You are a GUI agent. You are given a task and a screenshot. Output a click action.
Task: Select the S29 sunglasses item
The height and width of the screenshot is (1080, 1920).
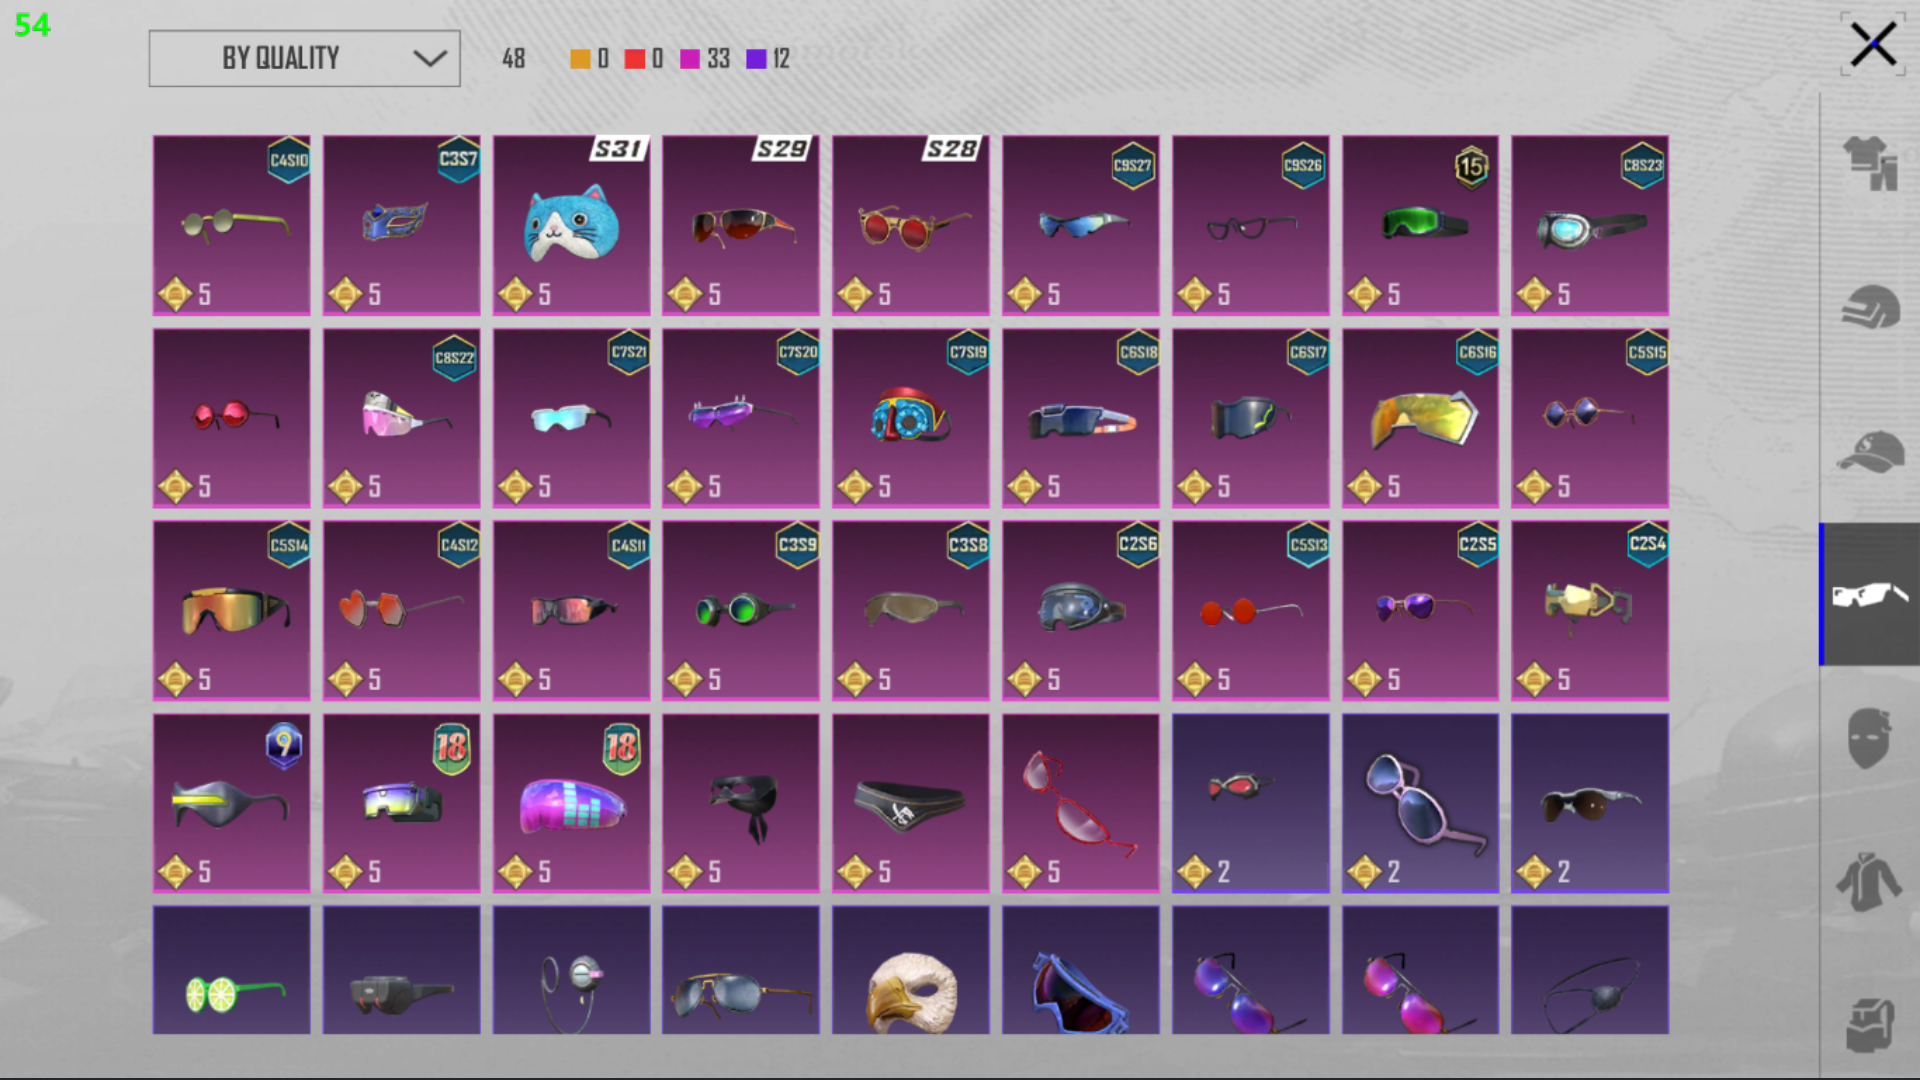pos(741,225)
